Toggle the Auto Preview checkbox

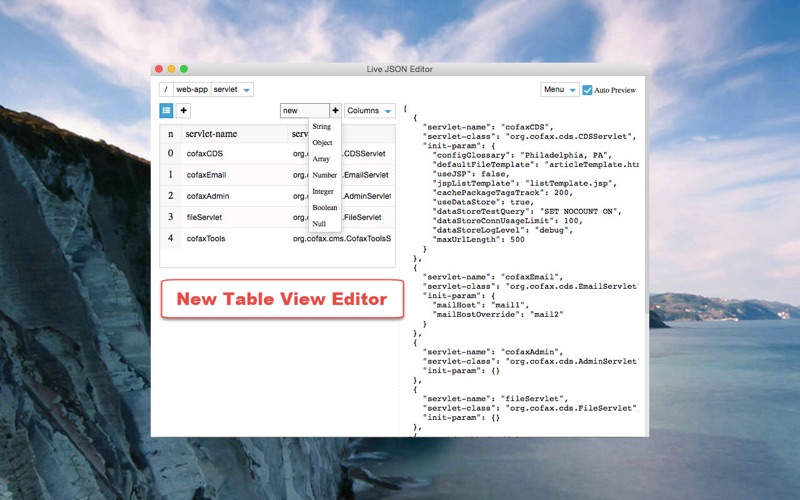click(587, 90)
